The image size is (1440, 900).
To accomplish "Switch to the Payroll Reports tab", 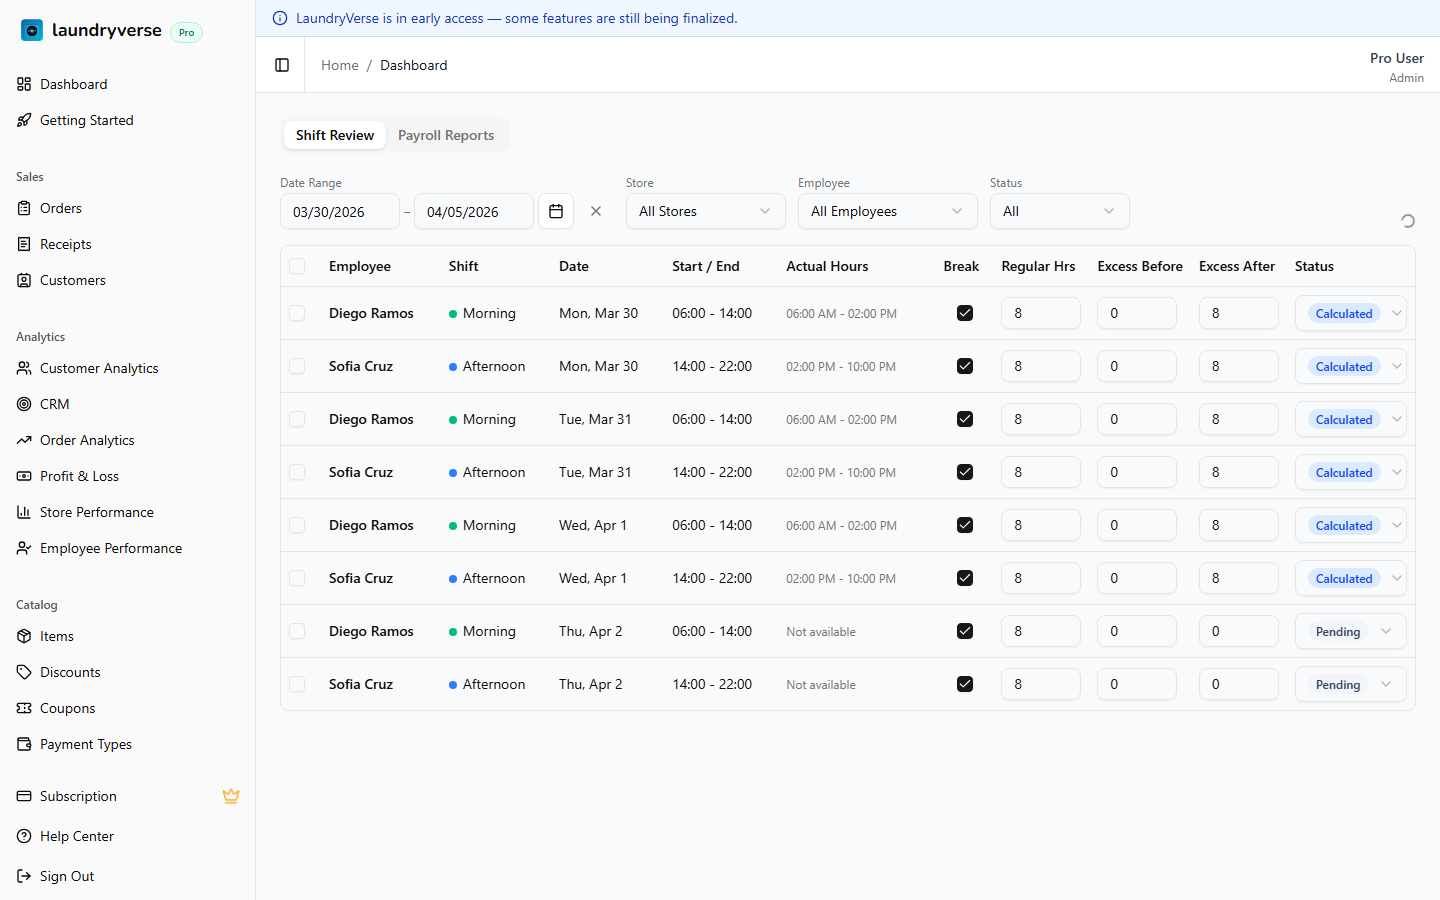I will point(446,135).
